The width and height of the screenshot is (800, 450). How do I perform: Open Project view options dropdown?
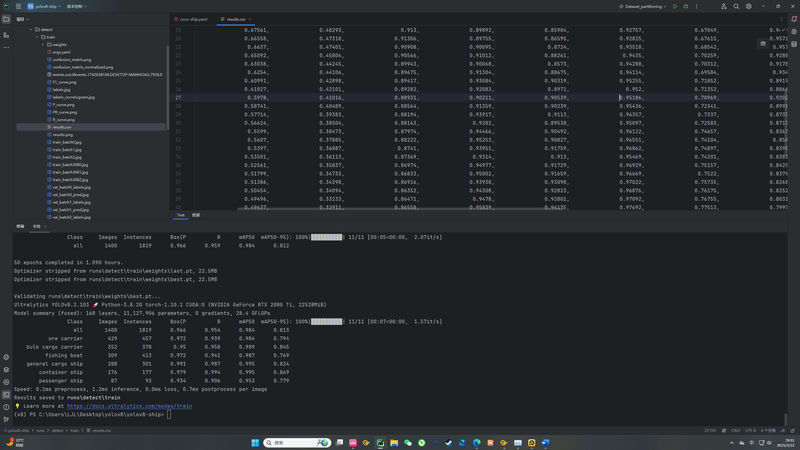point(22,19)
